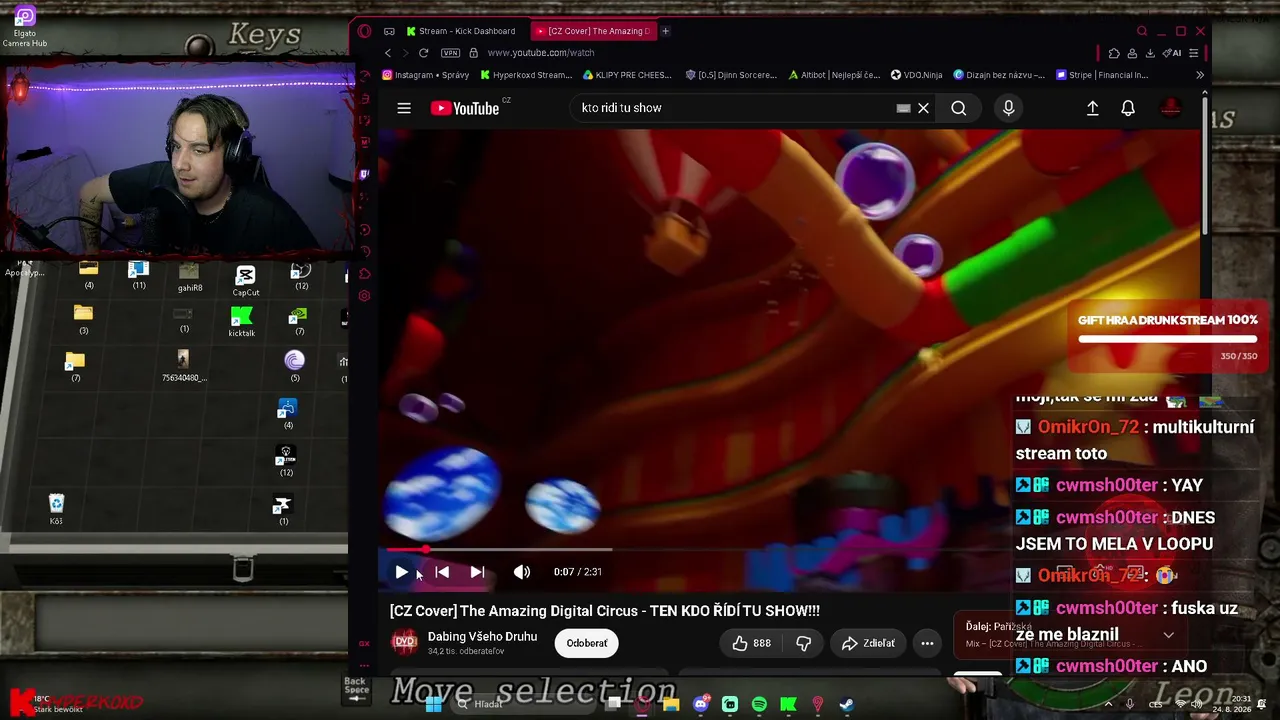Viewport: 1280px width, 720px height.
Task: Select the CZ Cover Amazing Digital Circus tab
Action: [594, 31]
